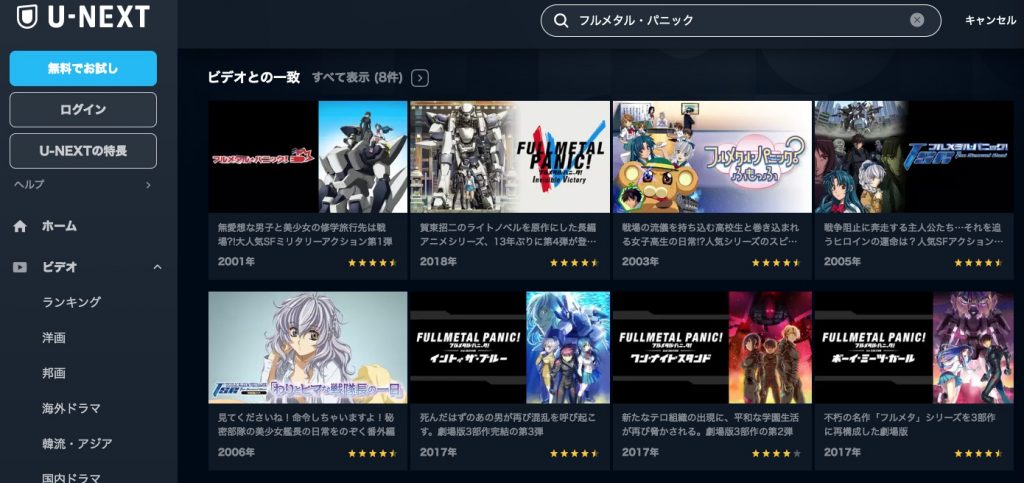
Task: Click キャンセル beside the search bar
Action: pos(990,21)
